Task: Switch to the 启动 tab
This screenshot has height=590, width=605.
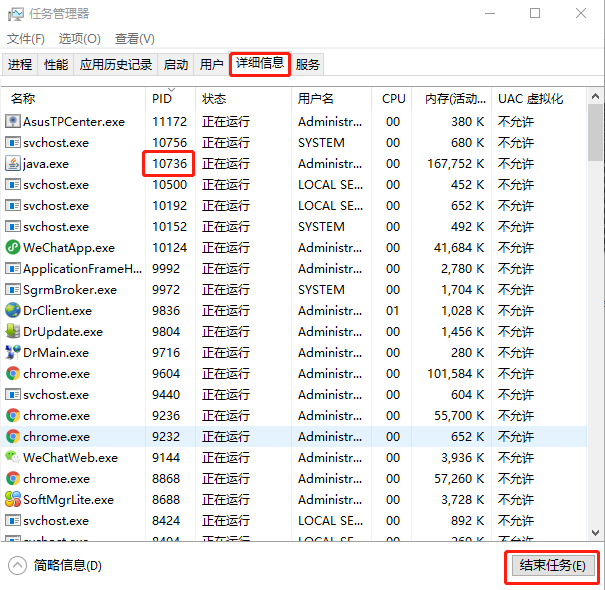Action: point(176,64)
